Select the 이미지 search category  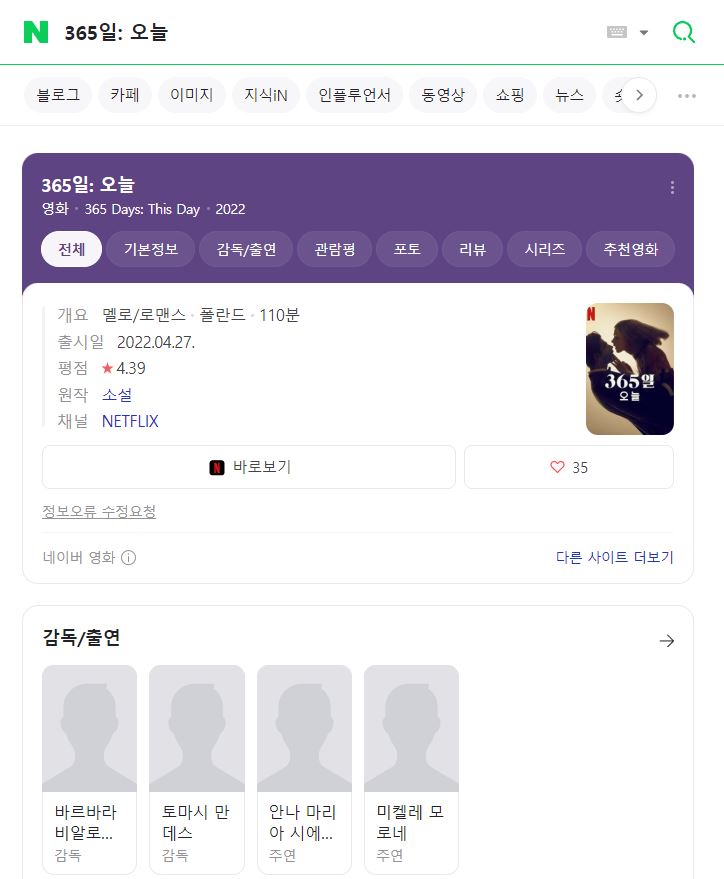click(191, 96)
